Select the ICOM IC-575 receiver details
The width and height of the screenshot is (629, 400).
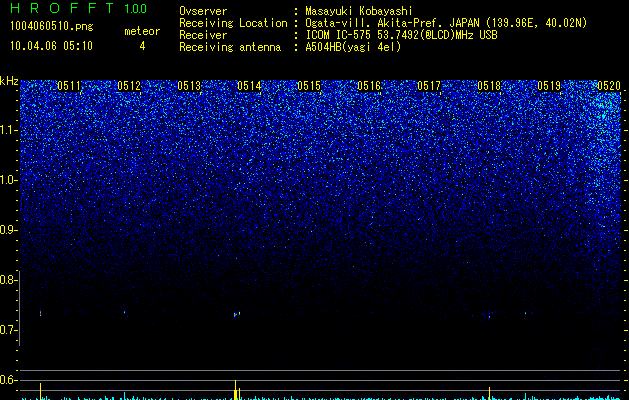point(401,35)
